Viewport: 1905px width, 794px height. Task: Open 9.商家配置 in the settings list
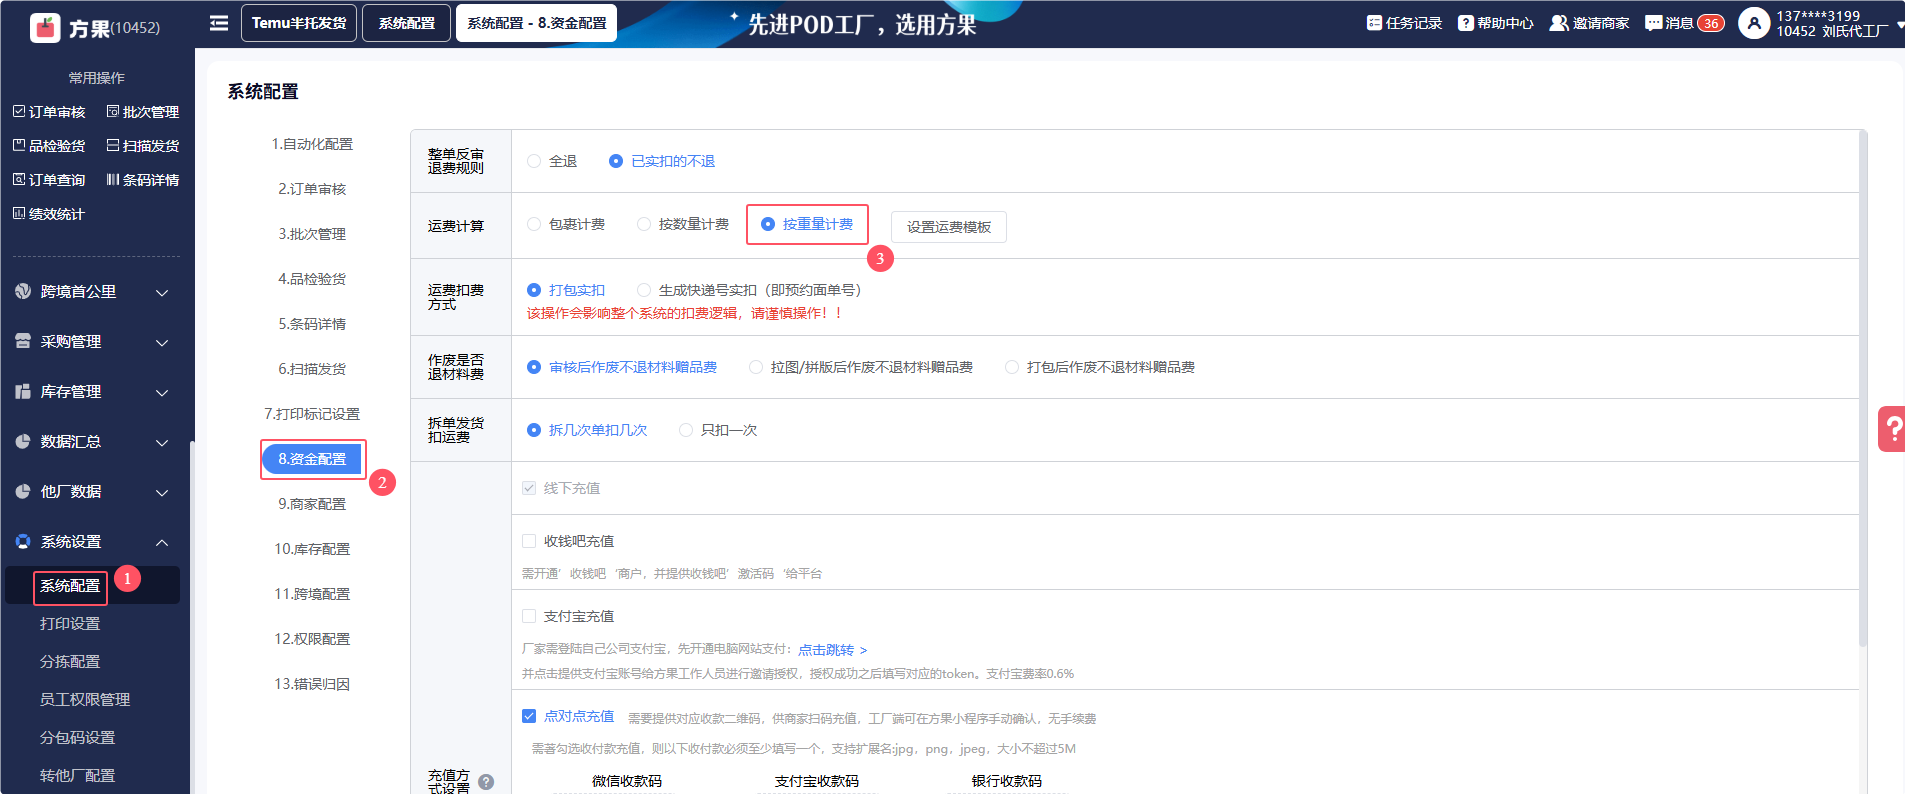pos(312,504)
